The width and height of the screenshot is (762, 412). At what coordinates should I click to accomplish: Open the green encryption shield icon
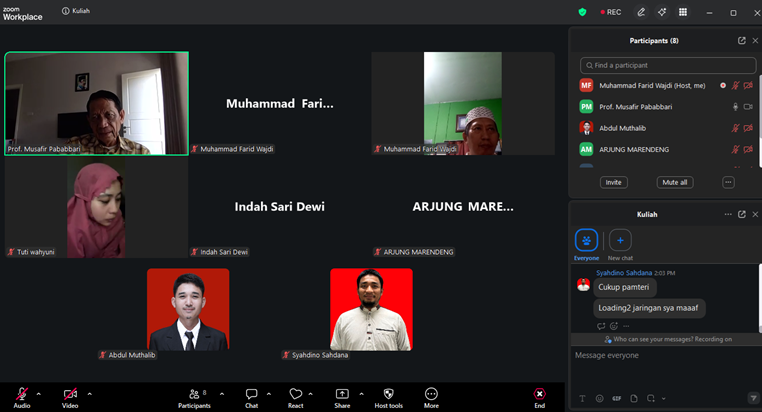[582, 12]
